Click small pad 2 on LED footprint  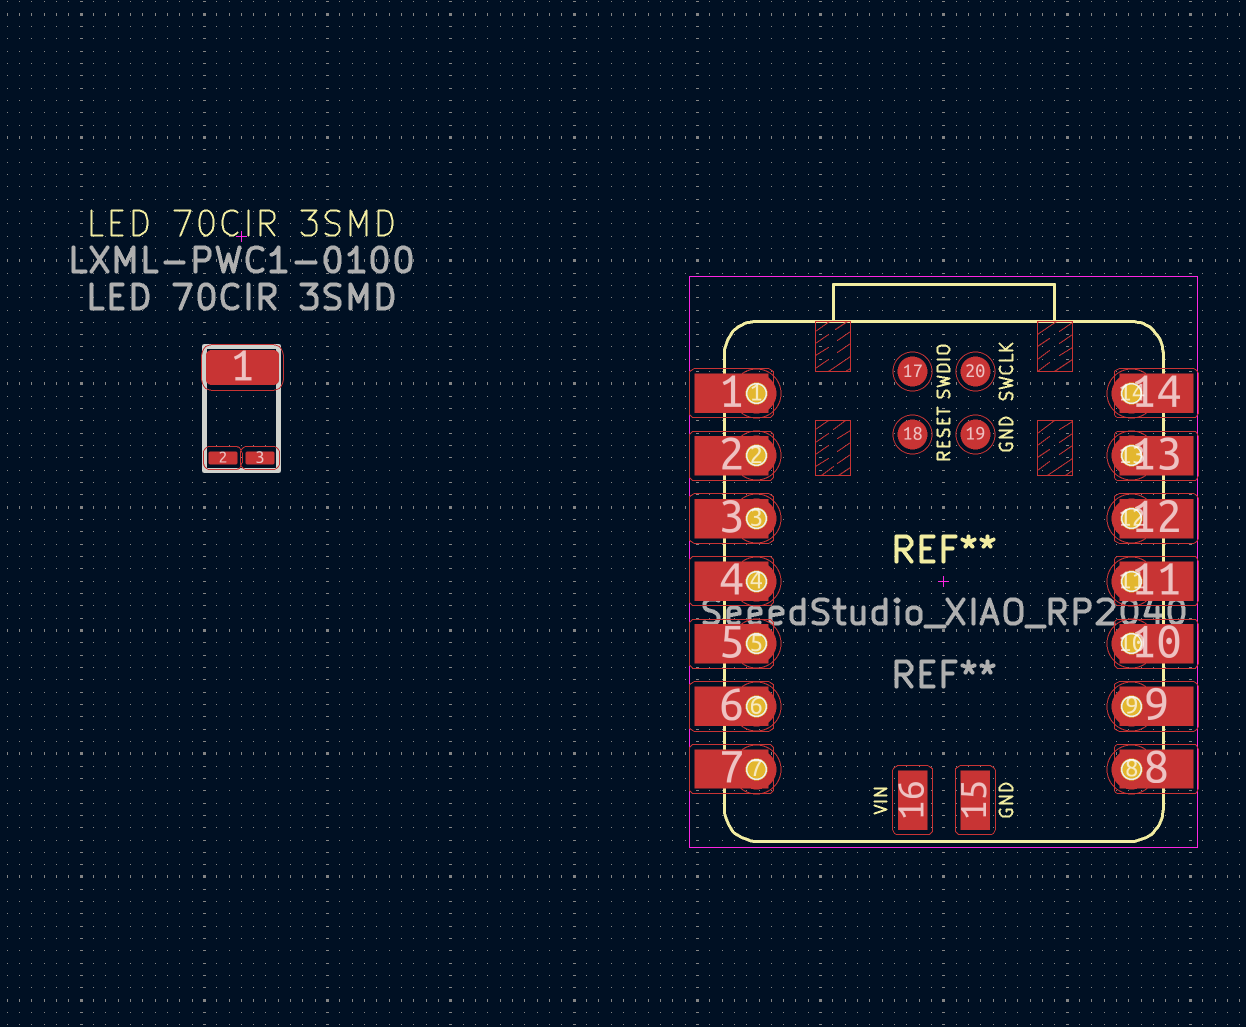point(222,458)
